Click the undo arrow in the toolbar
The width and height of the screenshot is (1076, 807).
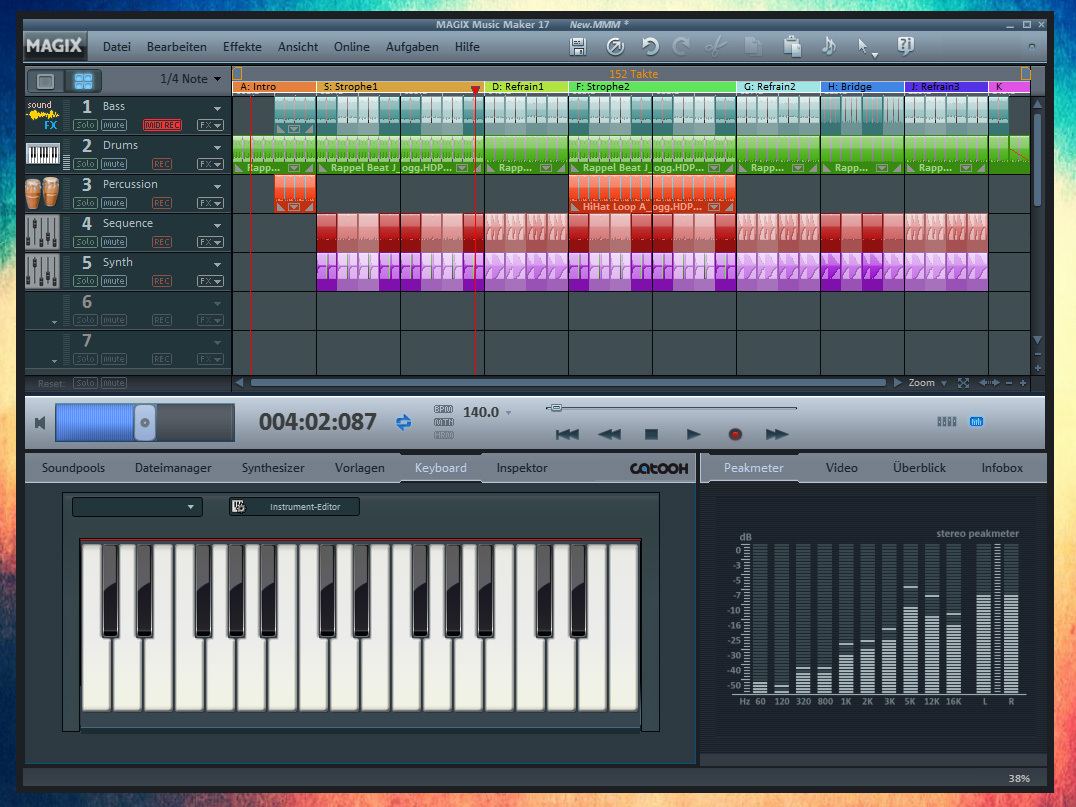click(x=650, y=46)
